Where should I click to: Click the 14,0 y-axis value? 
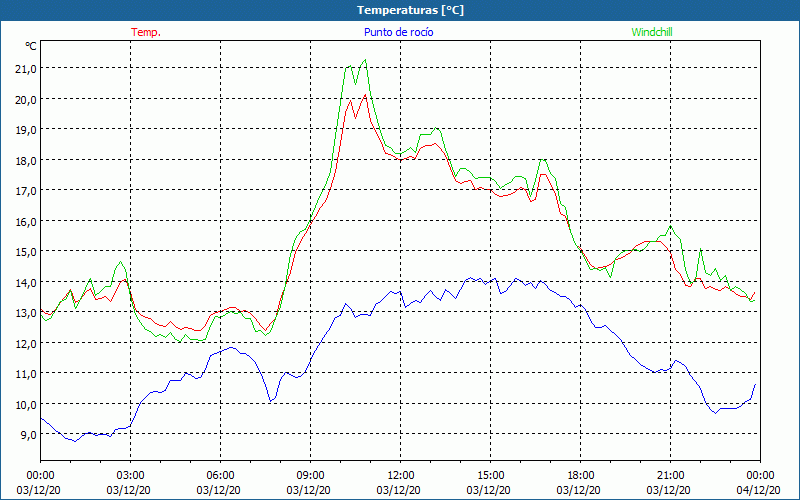point(26,282)
